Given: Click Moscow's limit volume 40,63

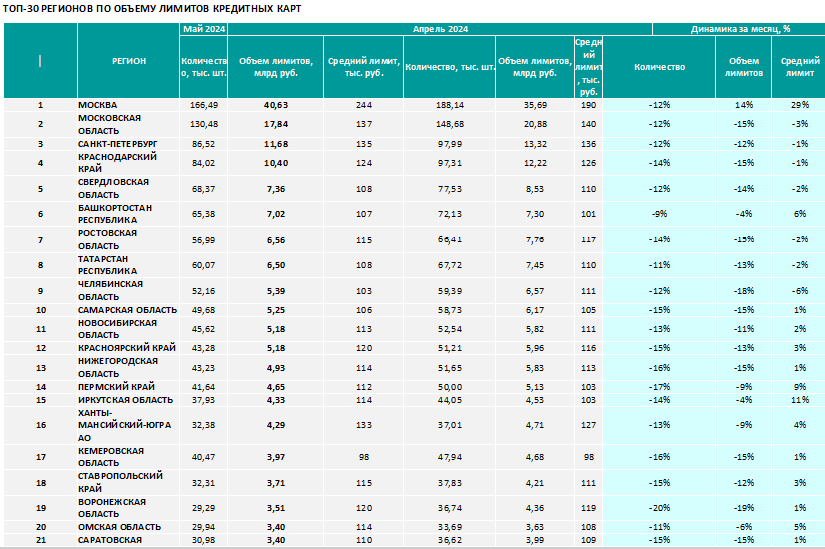Looking at the screenshot, I should [x=276, y=105].
